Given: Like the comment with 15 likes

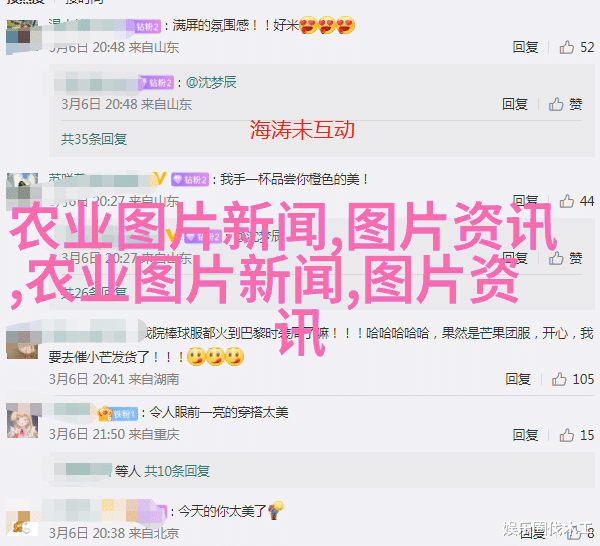Looking at the screenshot, I should click(x=567, y=435).
